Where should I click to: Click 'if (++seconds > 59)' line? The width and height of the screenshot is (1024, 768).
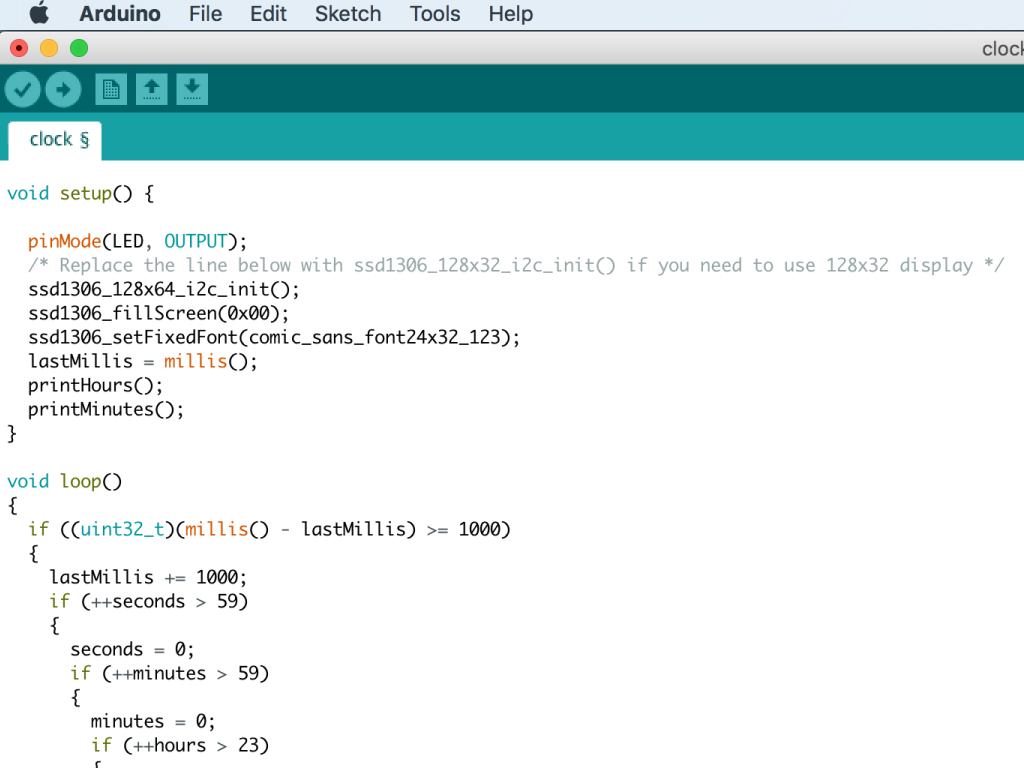148,601
